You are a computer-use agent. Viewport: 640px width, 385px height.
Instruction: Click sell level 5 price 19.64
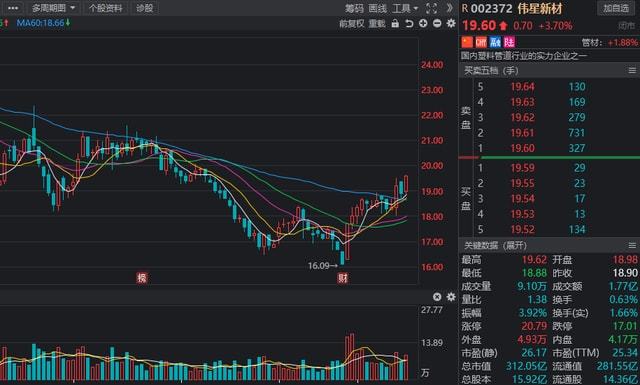pos(522,87)
